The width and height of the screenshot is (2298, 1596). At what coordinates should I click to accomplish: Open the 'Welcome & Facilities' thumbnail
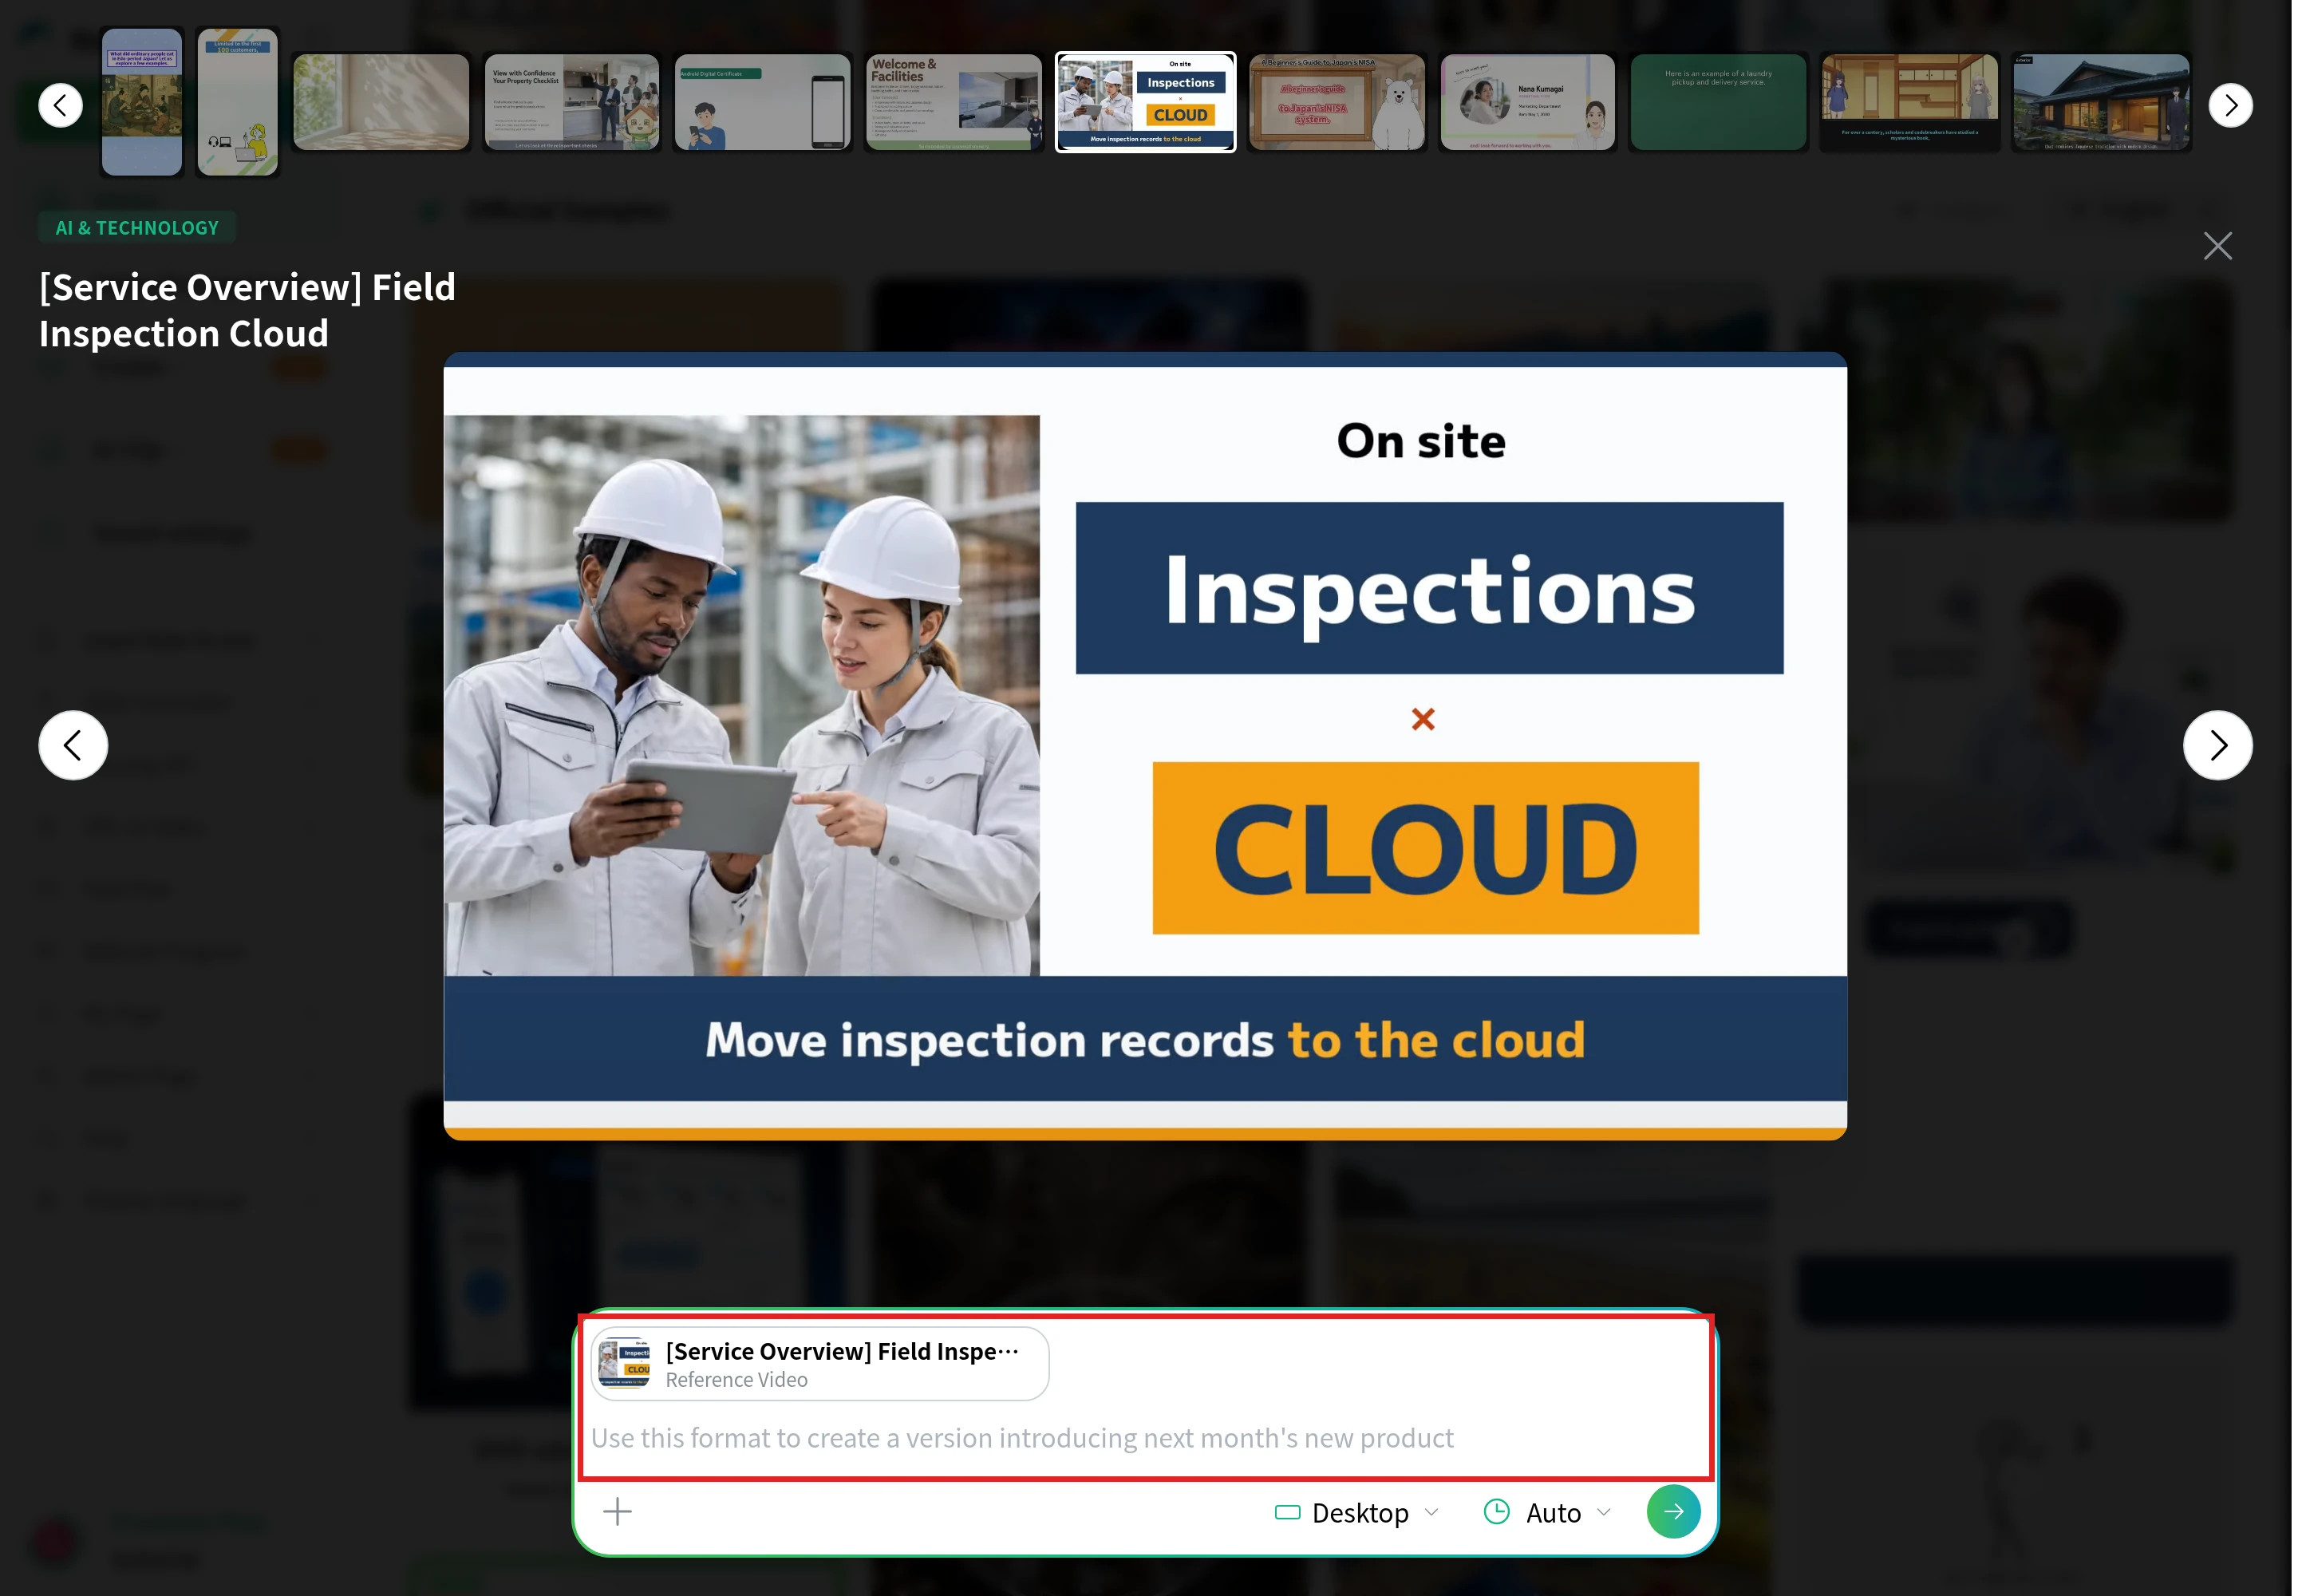(x=954, y=102)
